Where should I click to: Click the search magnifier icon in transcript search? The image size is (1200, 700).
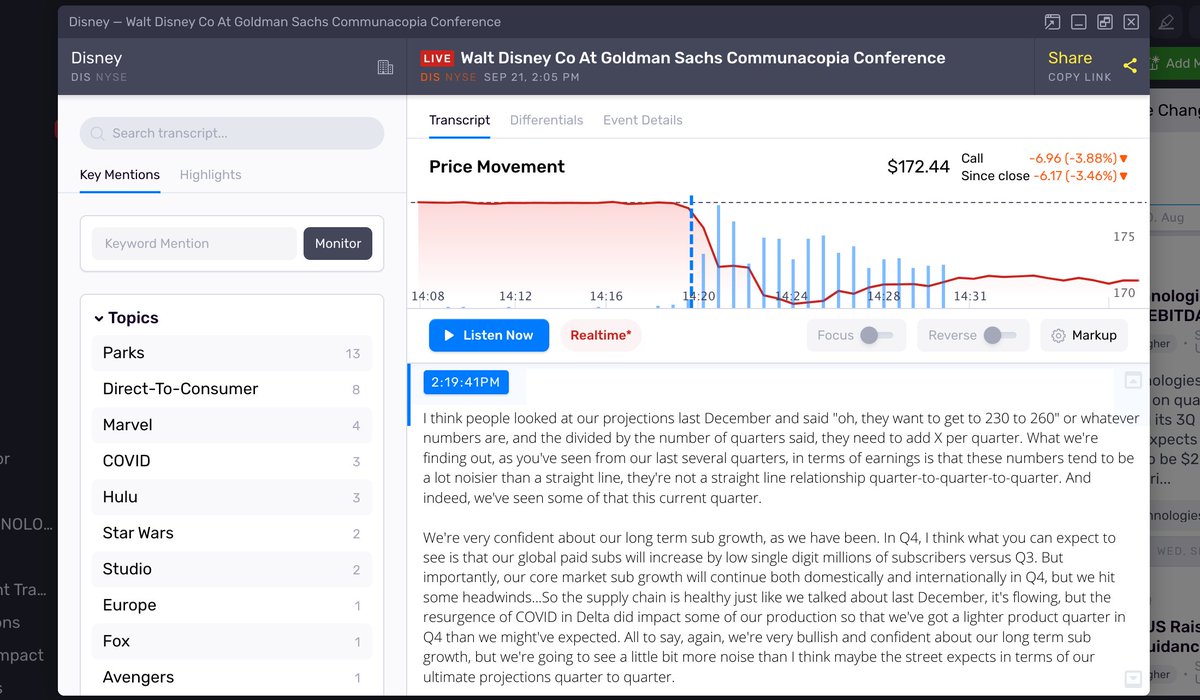point(98,133)
